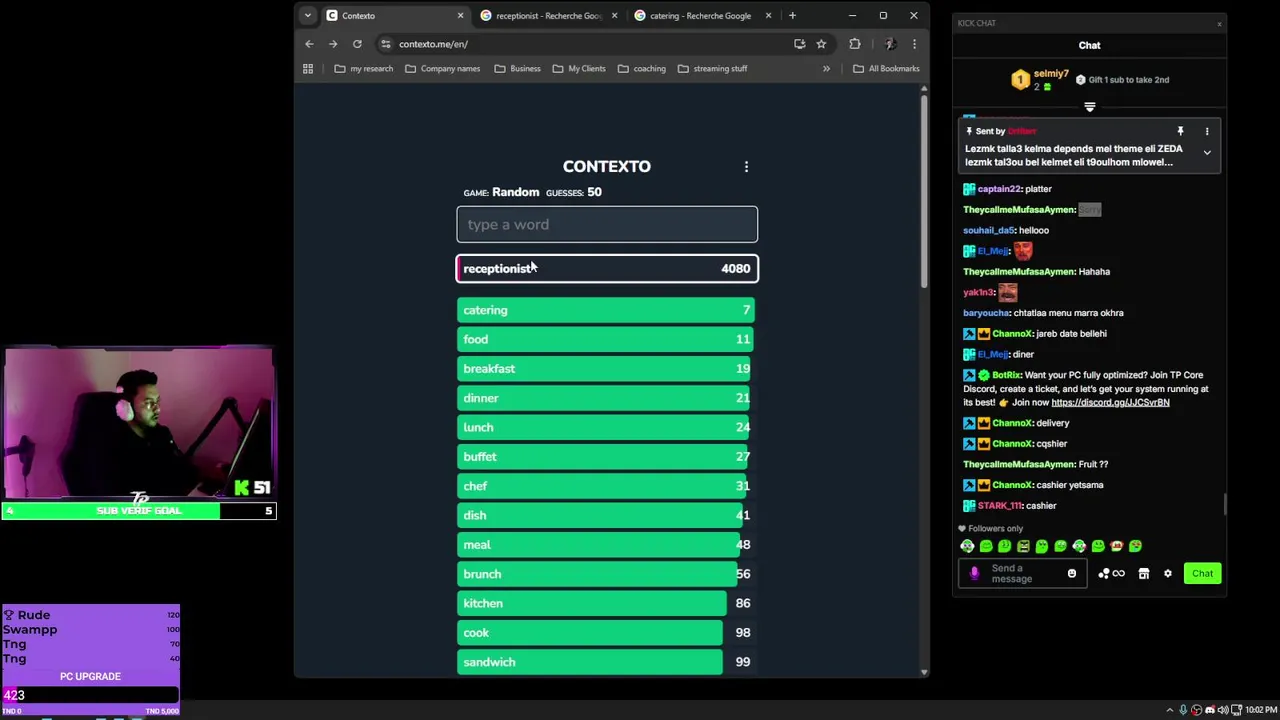Open the Company names bookmark folder
The height and width of the screenshot is (720, 1280).
pos(442,69)
